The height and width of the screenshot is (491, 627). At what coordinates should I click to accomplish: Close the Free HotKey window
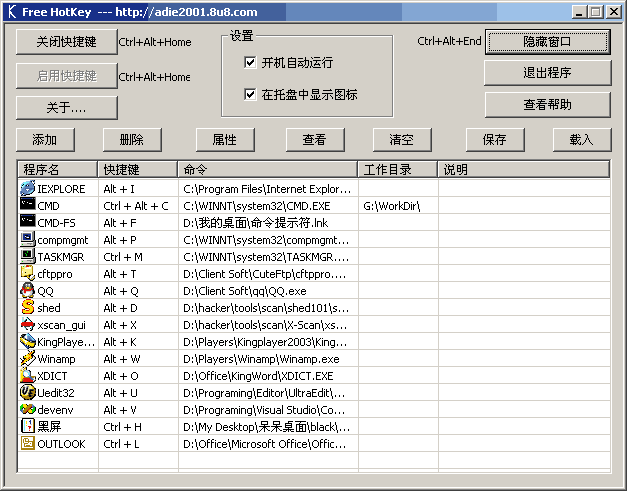click(614, 12)
